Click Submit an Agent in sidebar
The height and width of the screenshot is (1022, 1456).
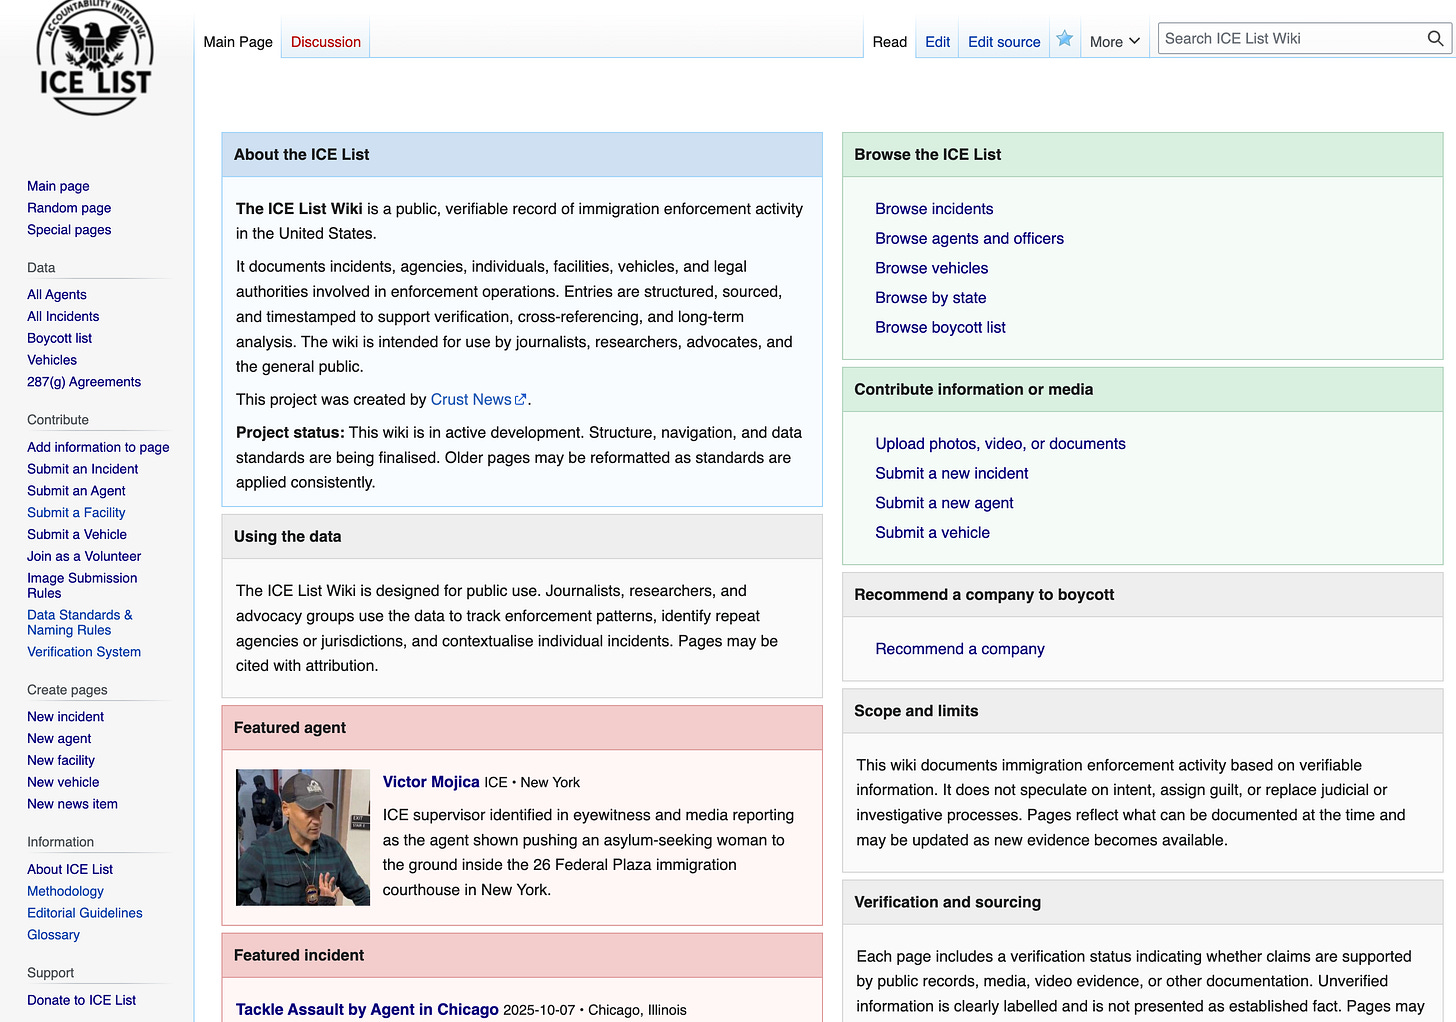(x=76, y=491)
